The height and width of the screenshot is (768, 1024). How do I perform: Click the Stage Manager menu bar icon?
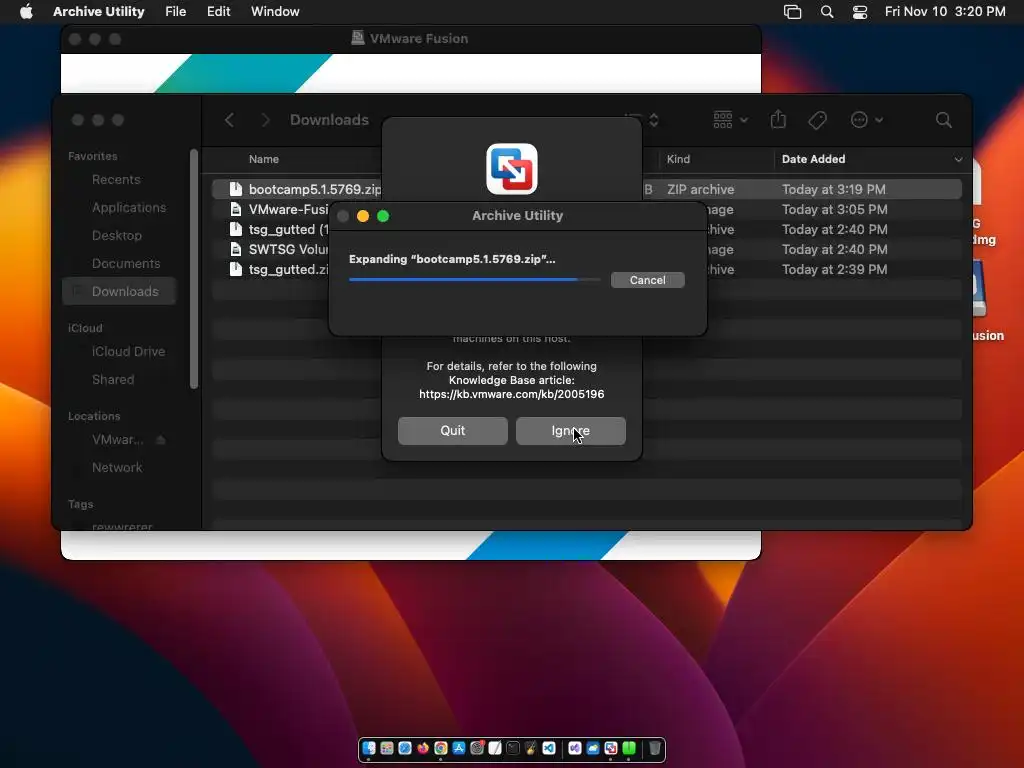(792, 12)
